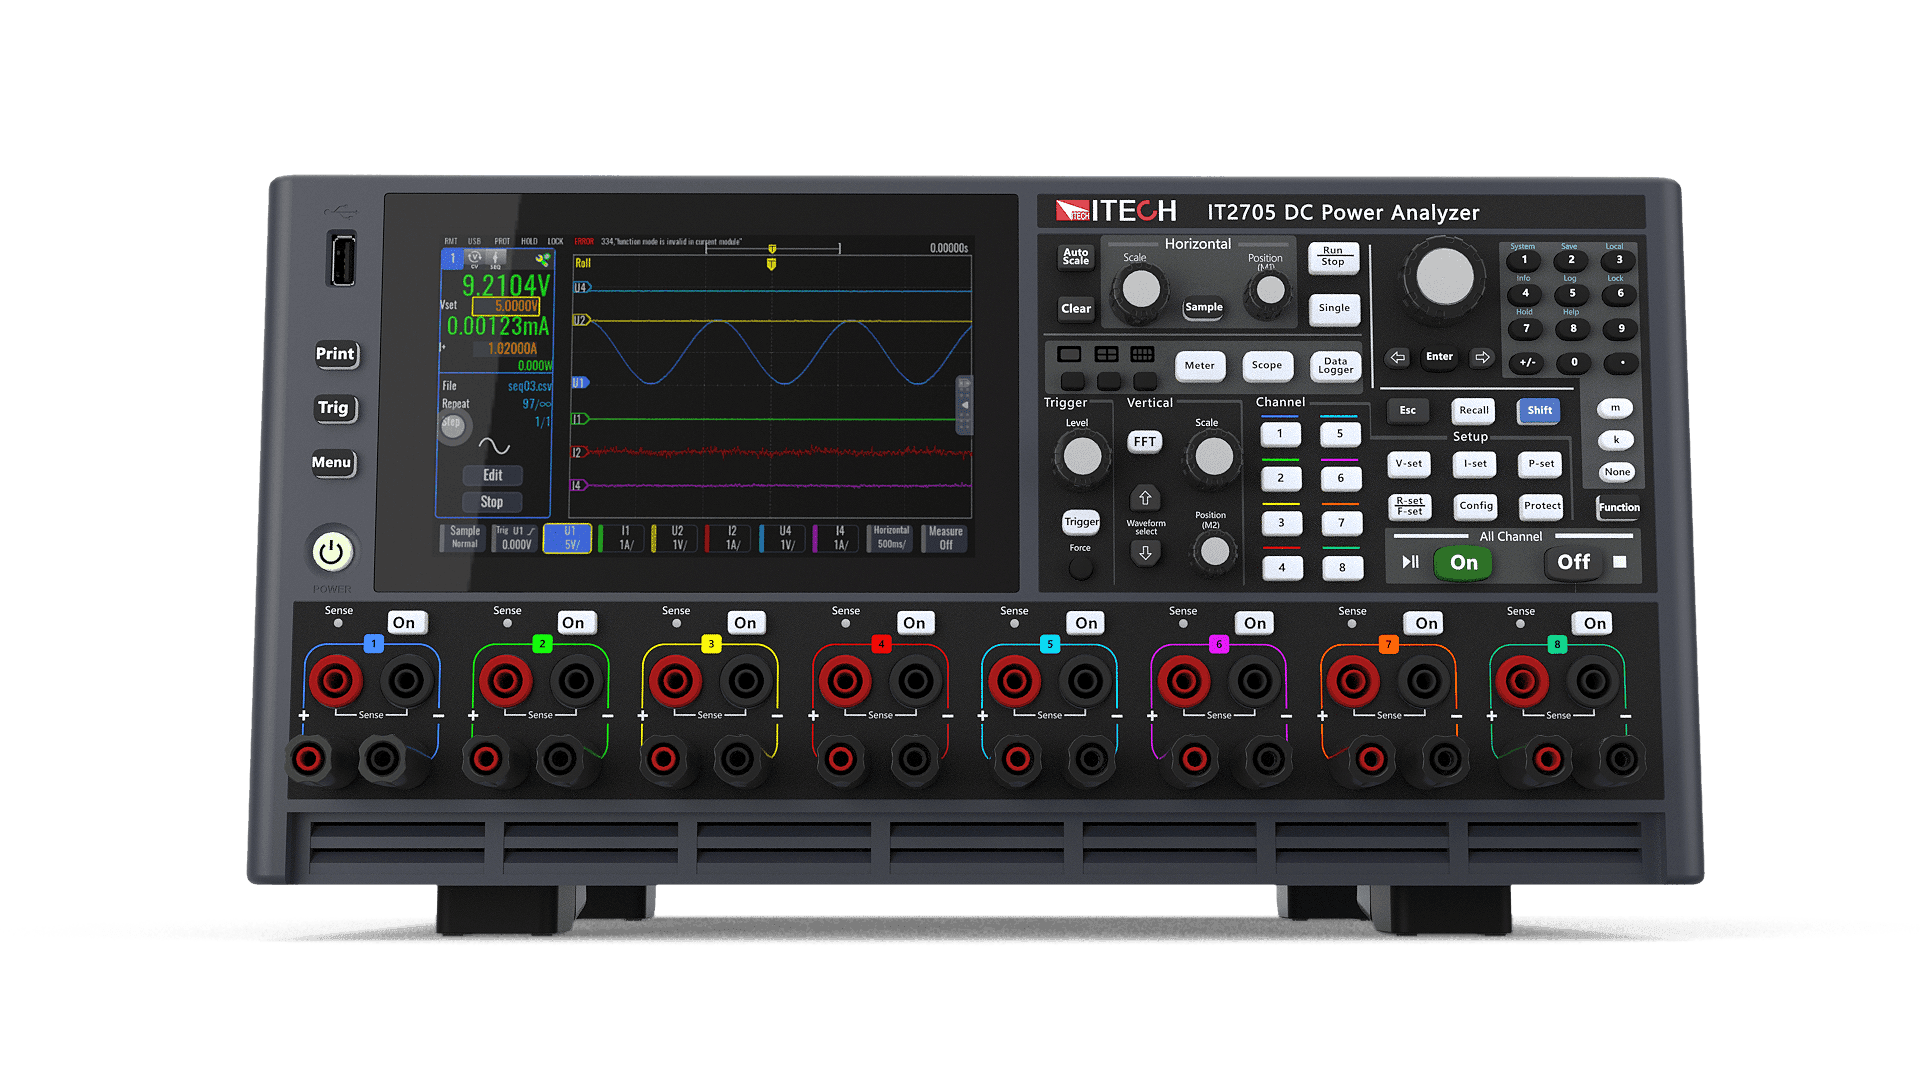Click the single-window display layout icon

[x=1070, y=355]
